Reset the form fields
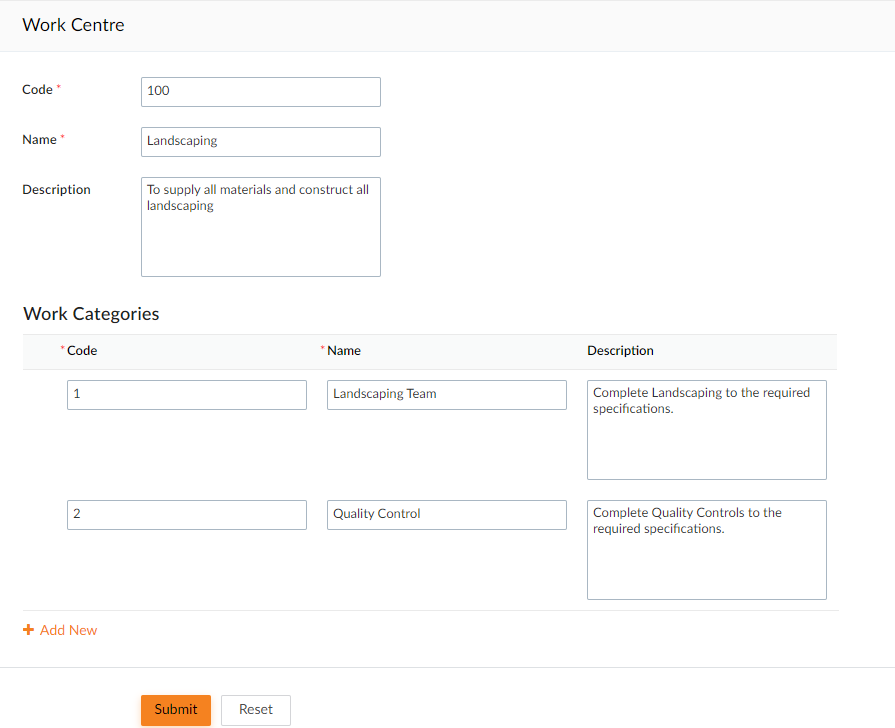This screenshot has width=895, height=728. click(x=256, y=710)
